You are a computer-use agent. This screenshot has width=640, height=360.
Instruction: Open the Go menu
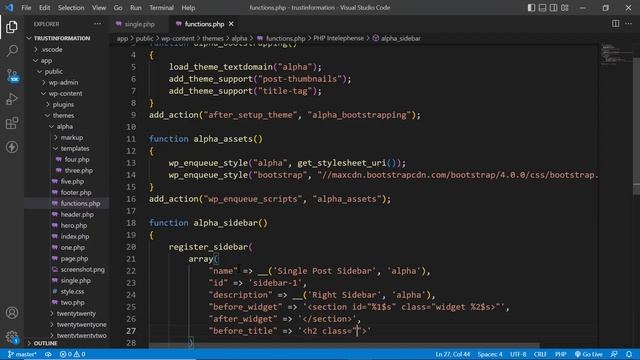pyautogui.click(x=118, y=8)
